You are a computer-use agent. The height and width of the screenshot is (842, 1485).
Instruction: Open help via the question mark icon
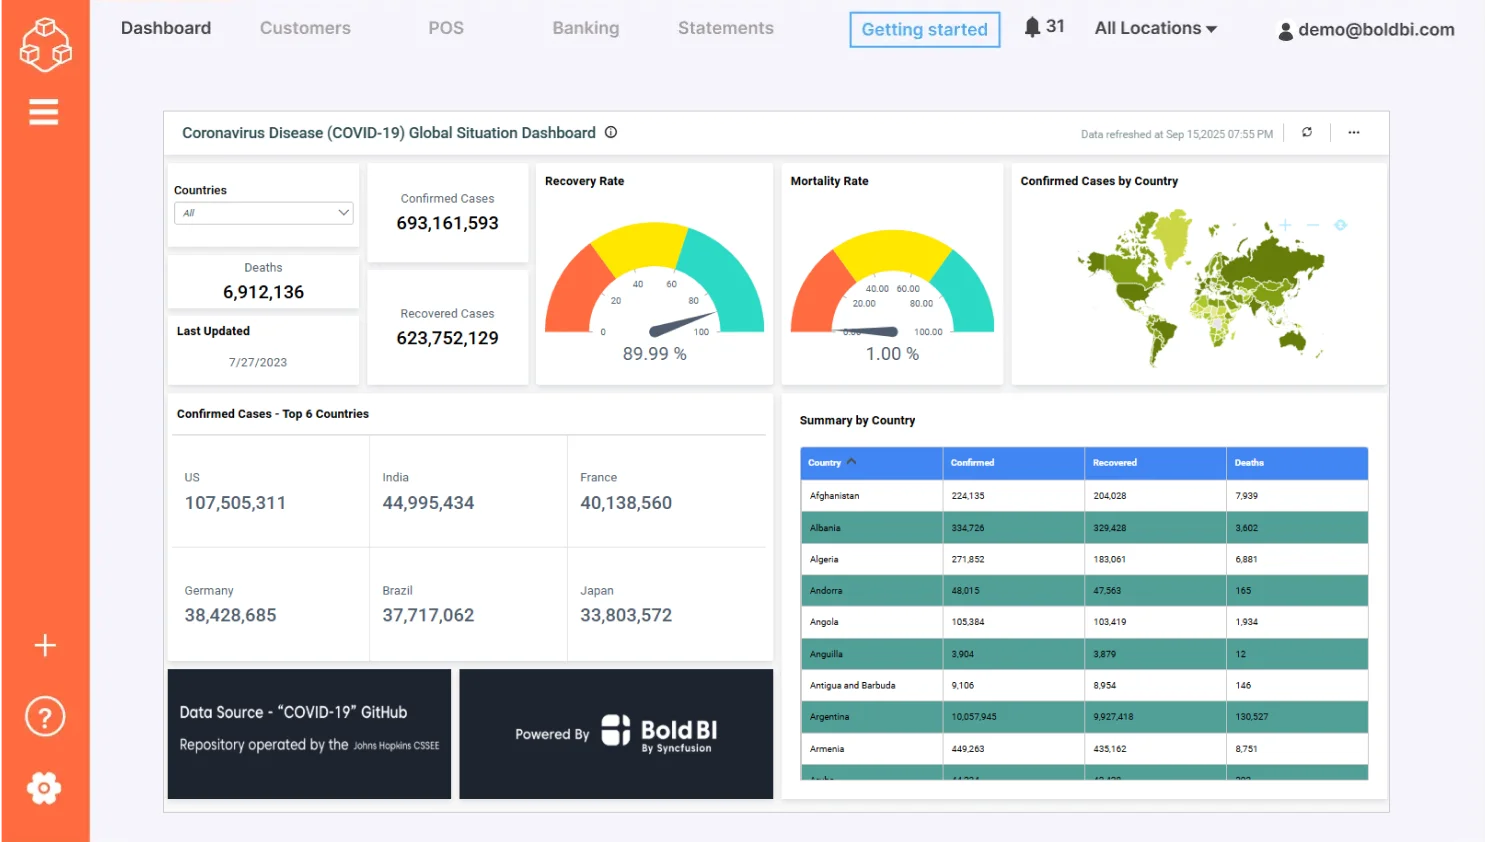44,716
